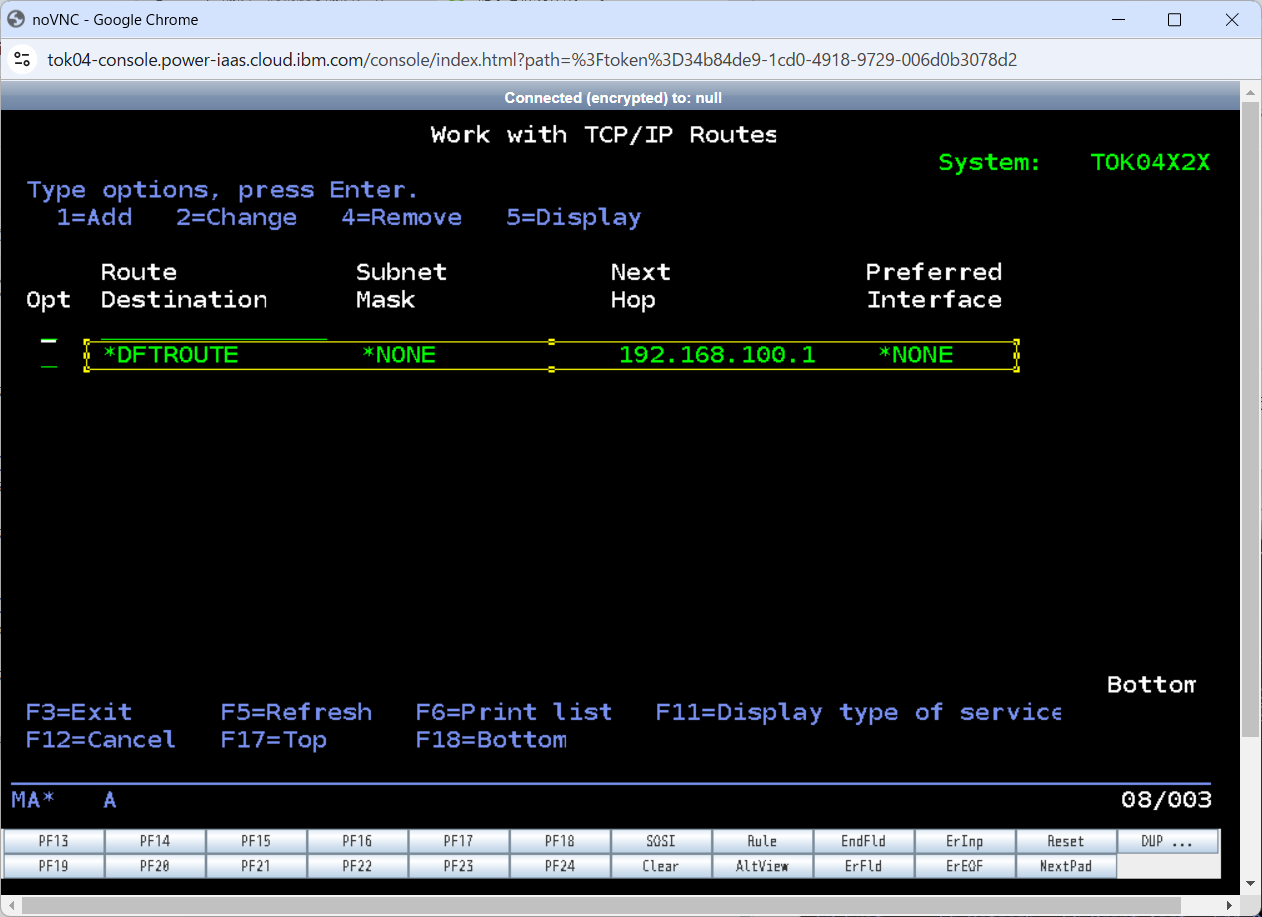Click the PF20 keypad button

[x=155, y=866]
